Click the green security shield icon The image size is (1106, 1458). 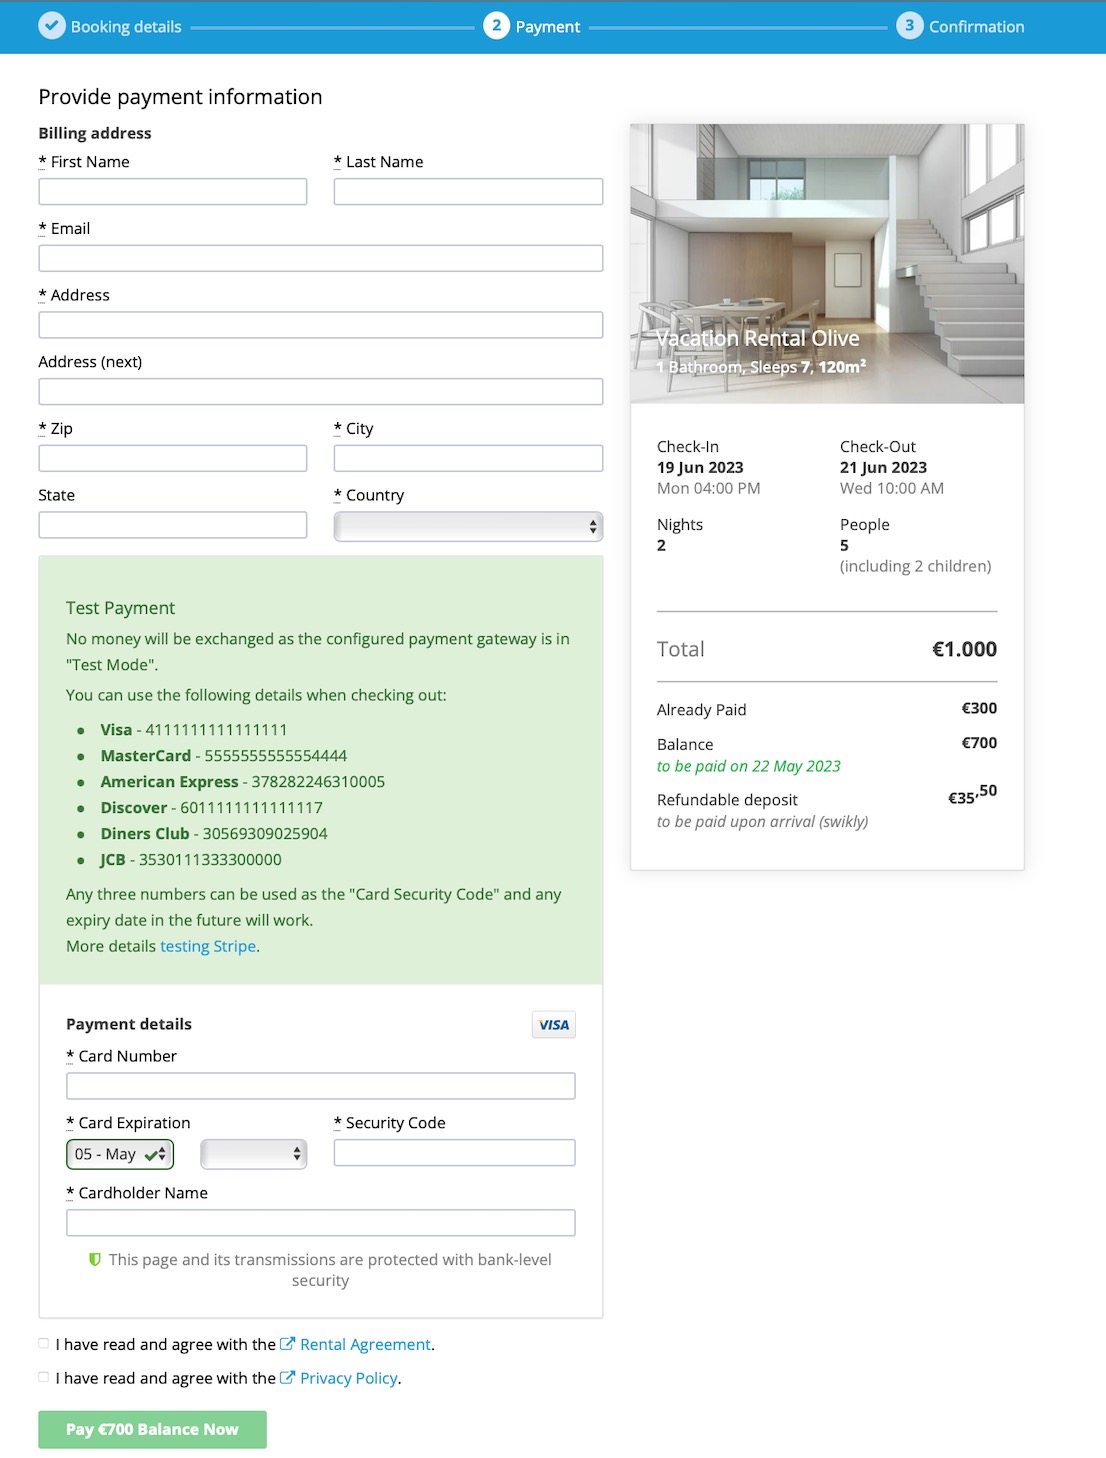[95, 1260]
